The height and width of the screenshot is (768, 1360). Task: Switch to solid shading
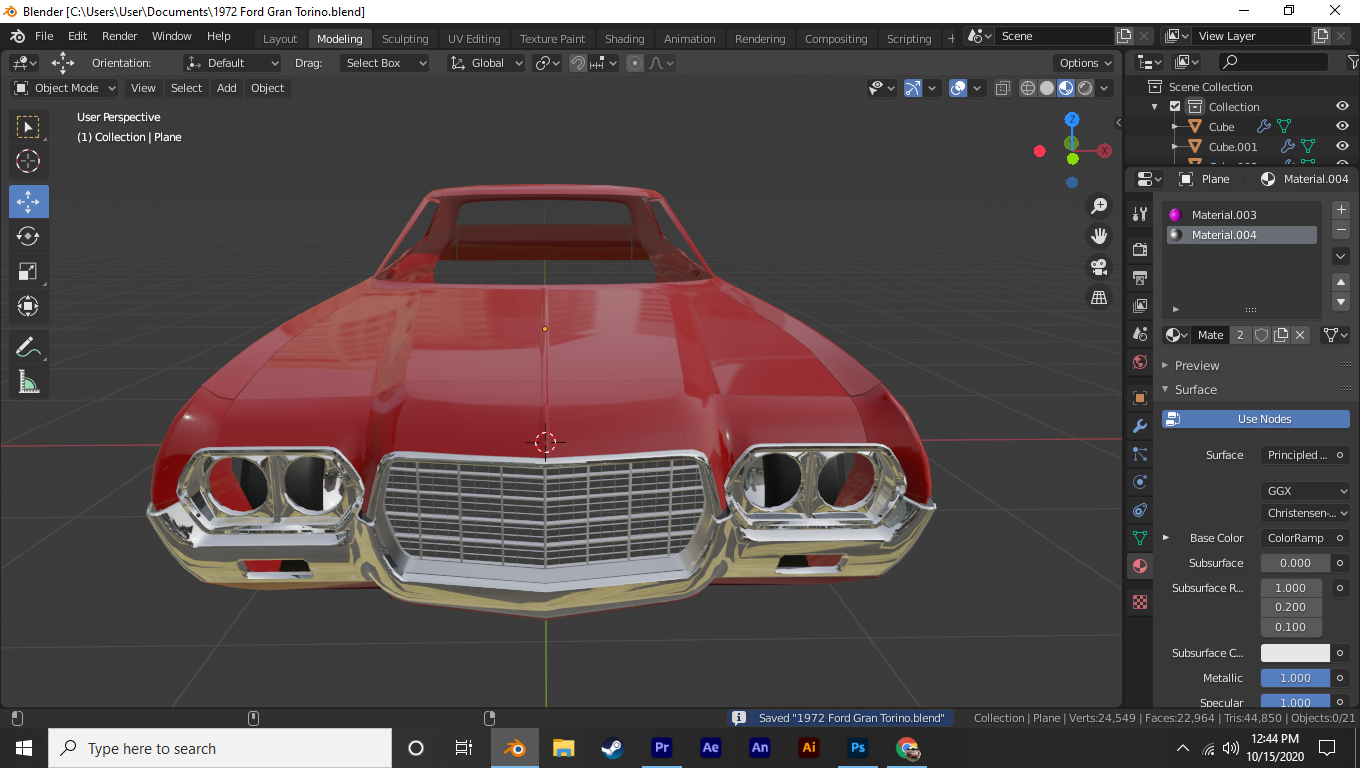point(1047,88)
